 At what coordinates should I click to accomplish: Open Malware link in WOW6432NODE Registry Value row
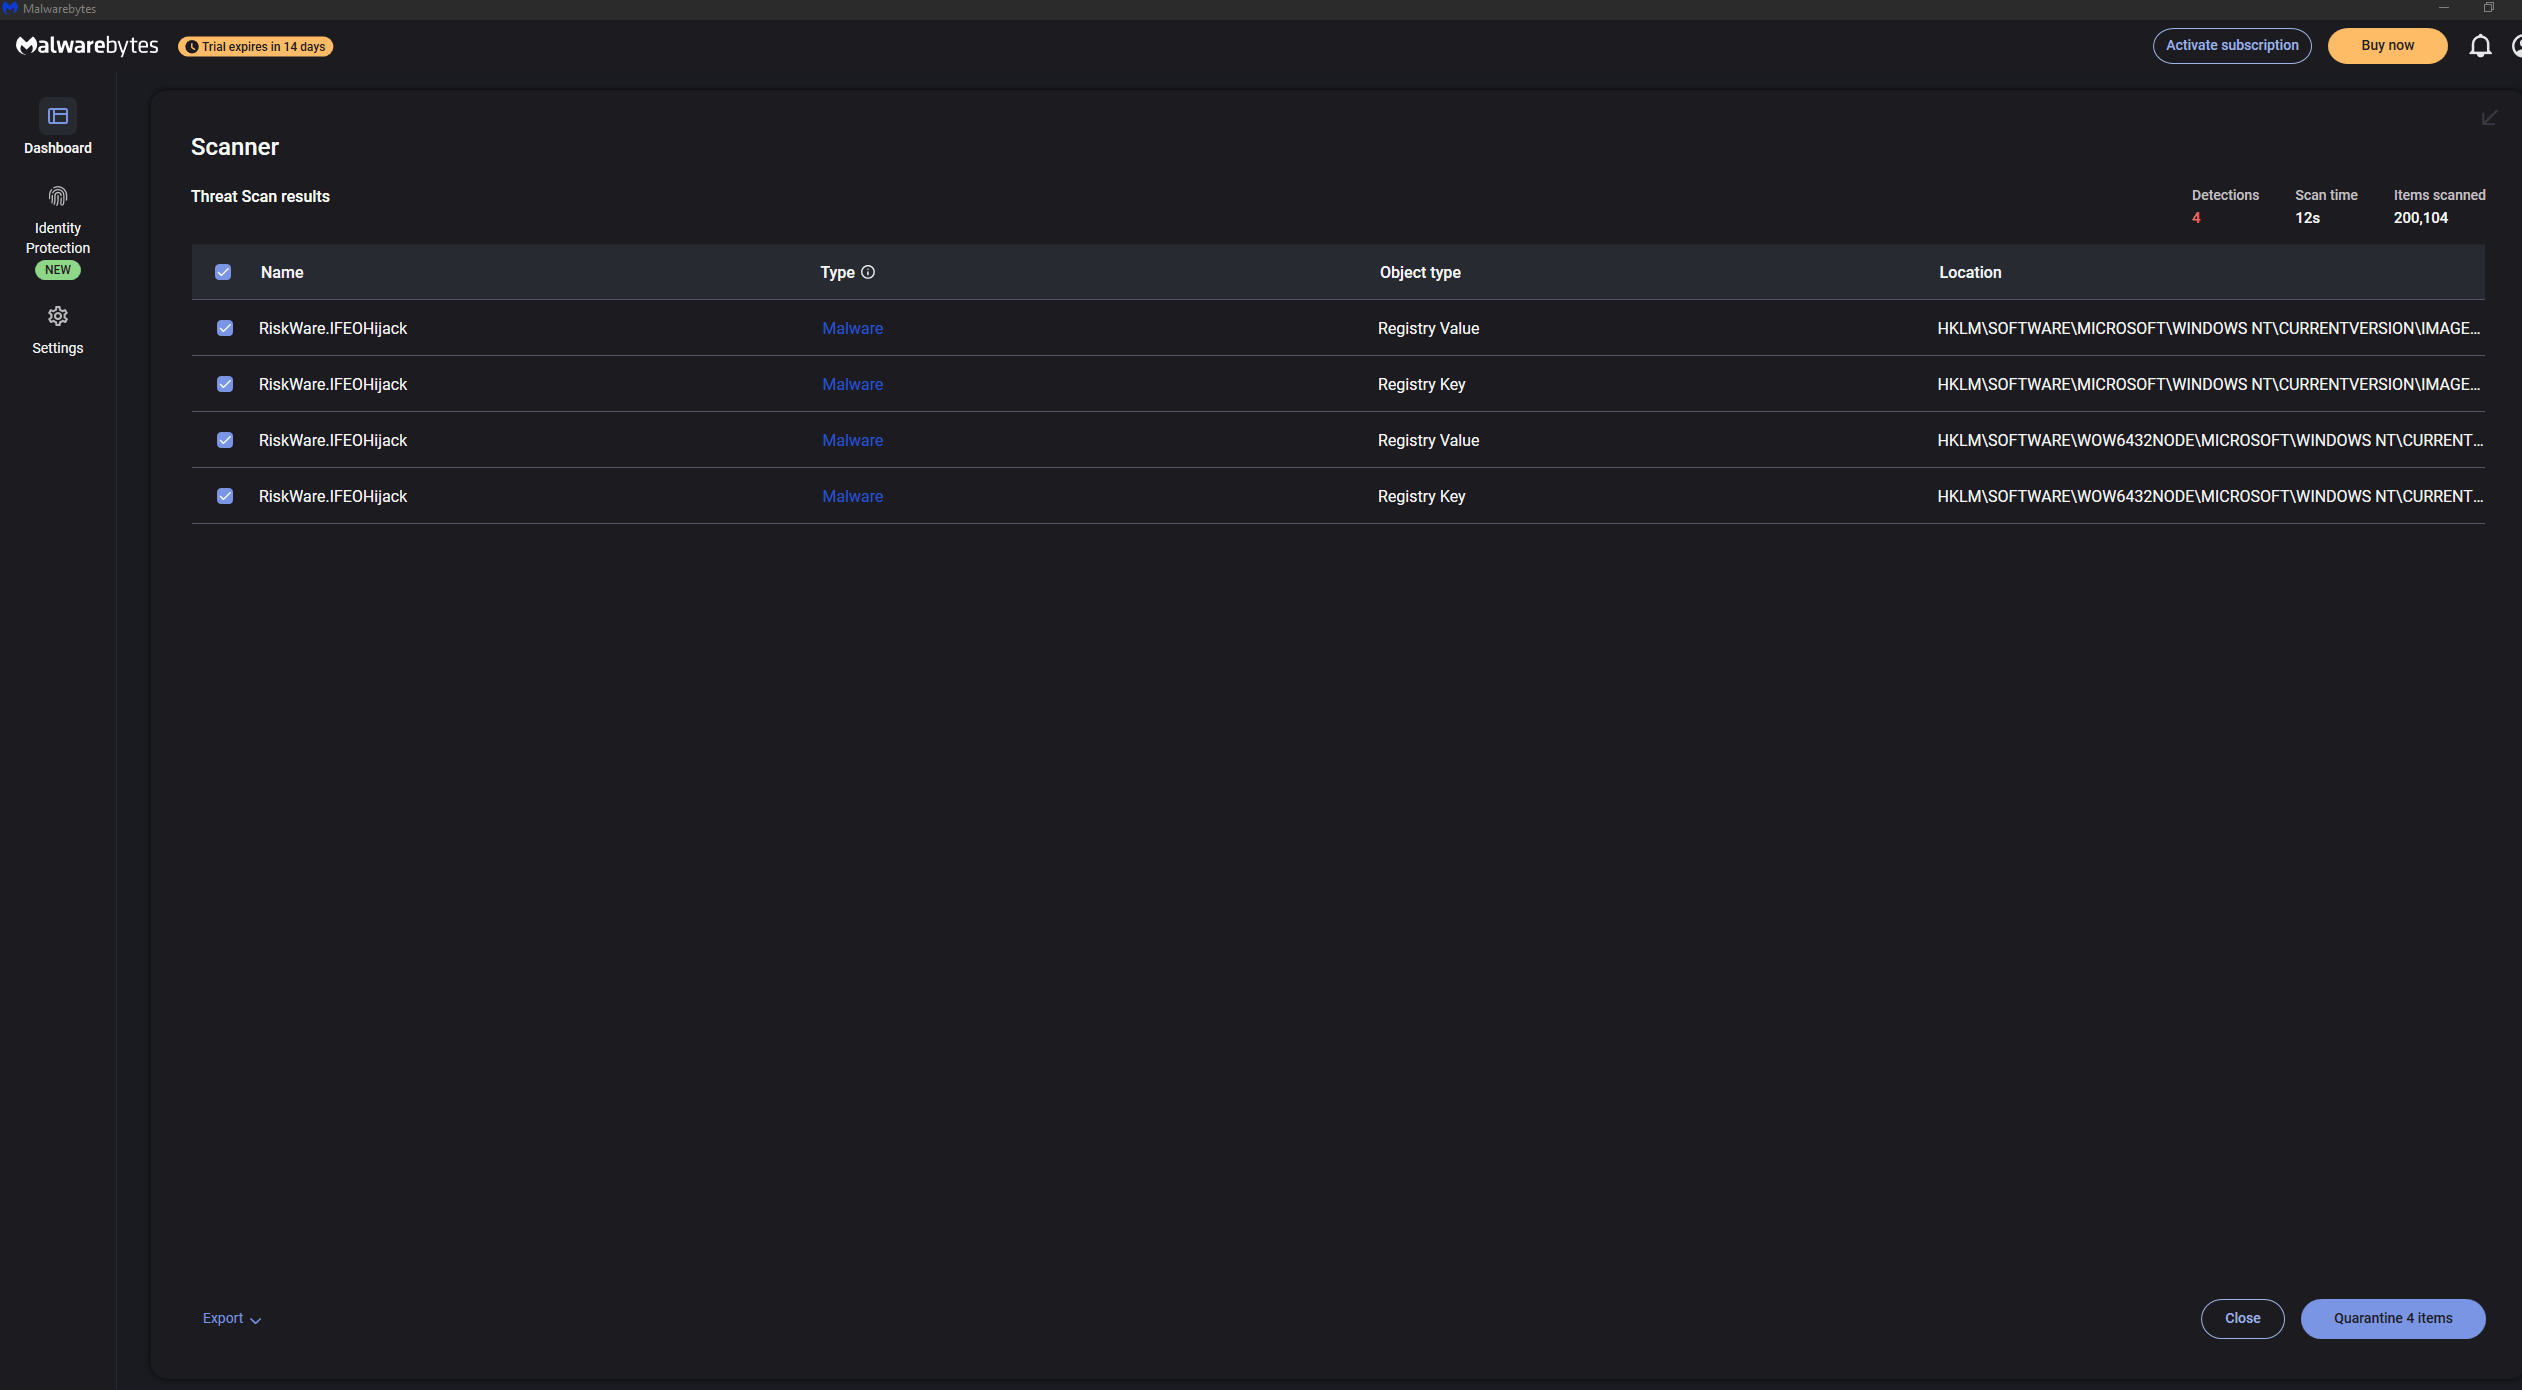(853, 440)
